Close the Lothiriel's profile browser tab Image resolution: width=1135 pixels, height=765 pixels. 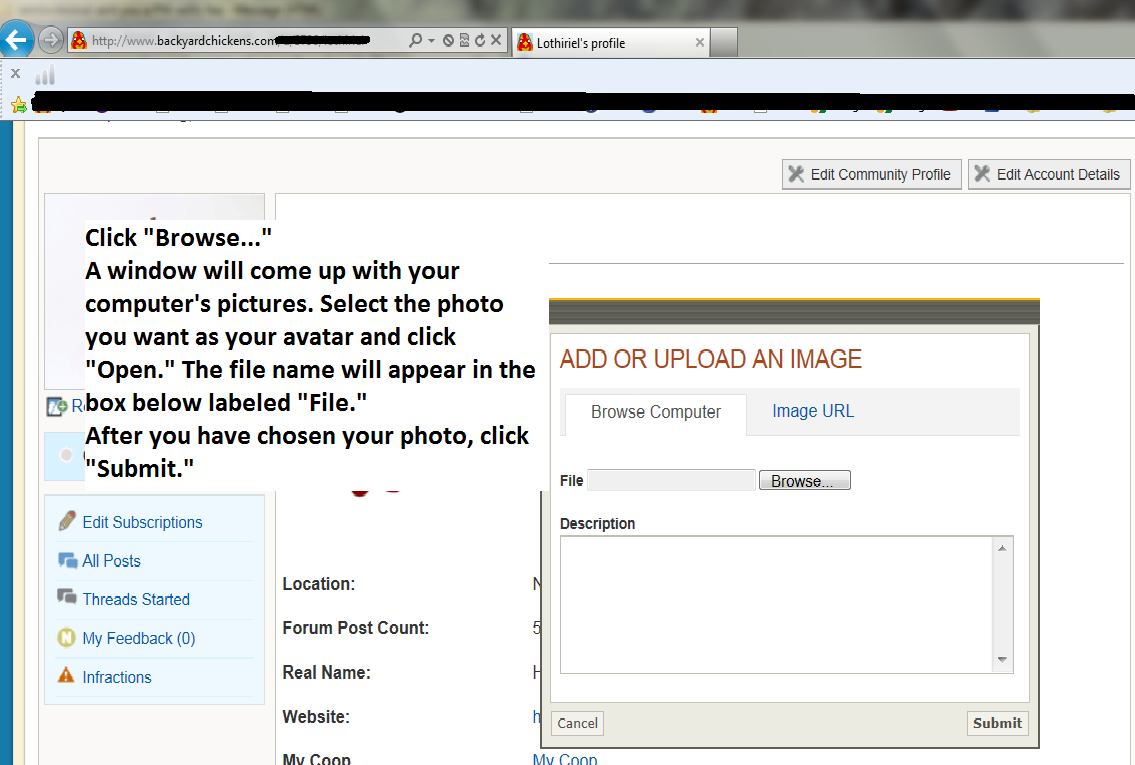click(x=699, y=43)
